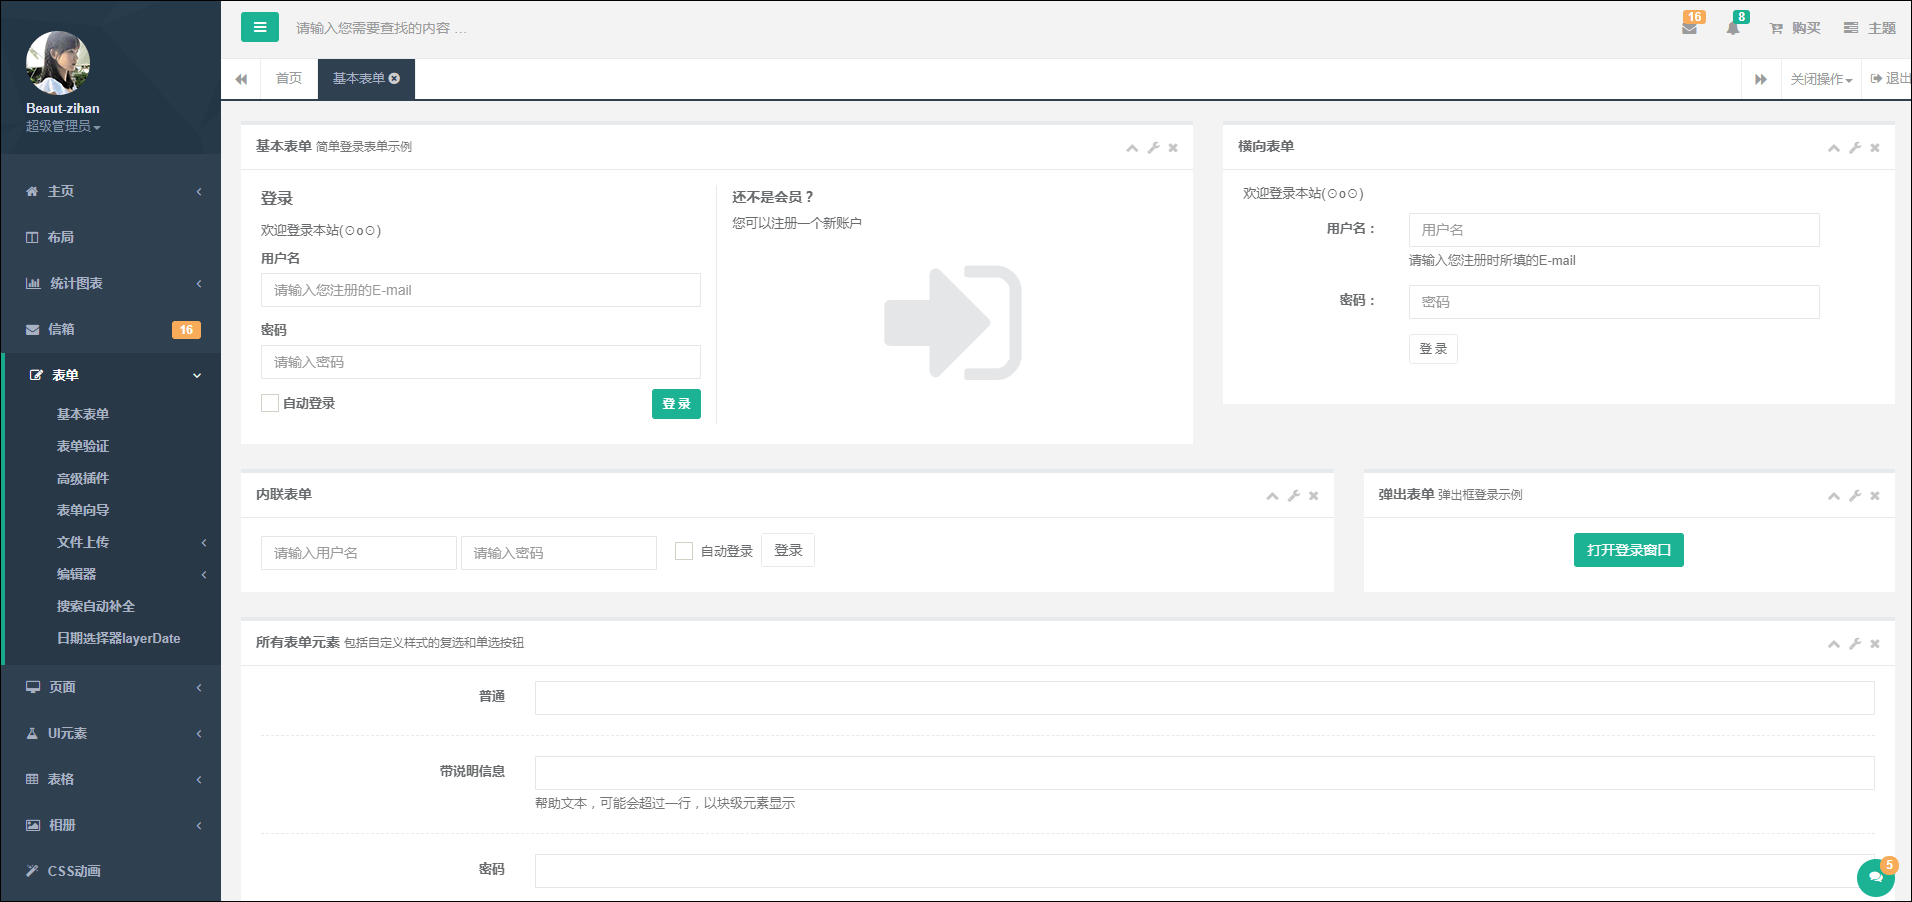The width and height of the screenshot is (1912, 902).
Task: Click 登录 button in 横向表单 panel
Action: 1433,349
